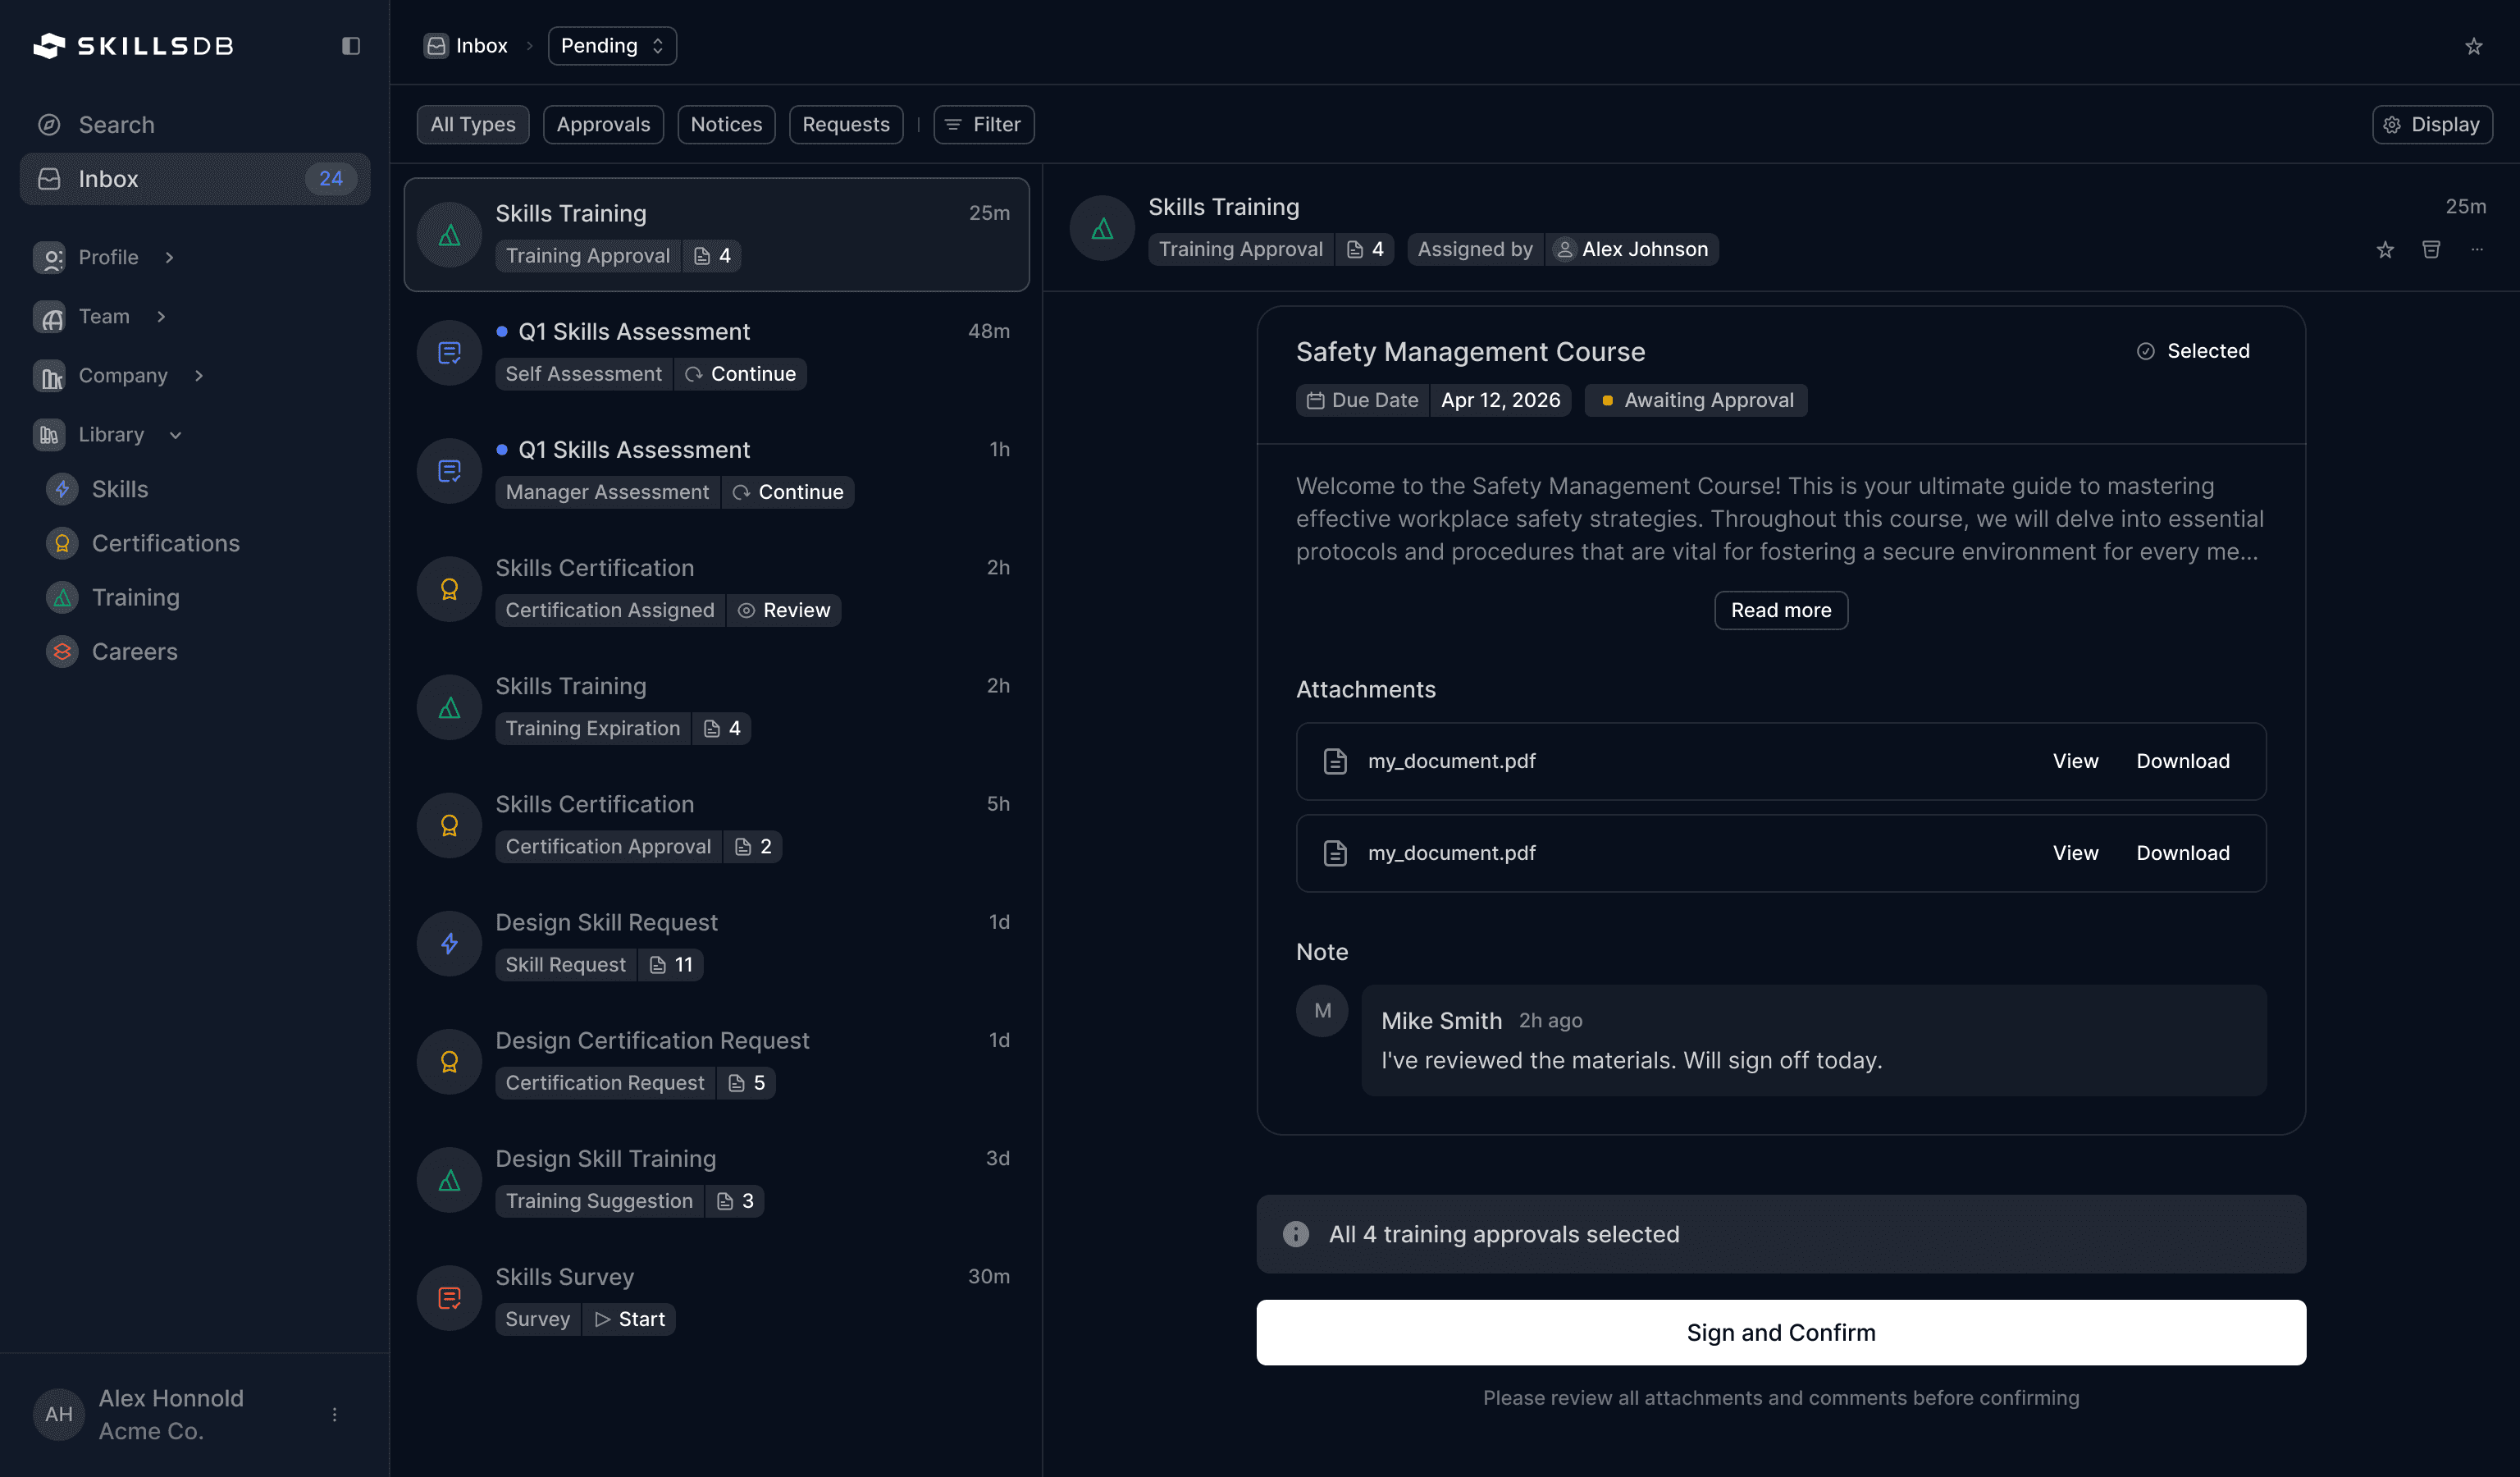Star this page in top bar
Image resolution: width=2520 pixels, height=1477 pixels.
click(x=2473, y=46)
